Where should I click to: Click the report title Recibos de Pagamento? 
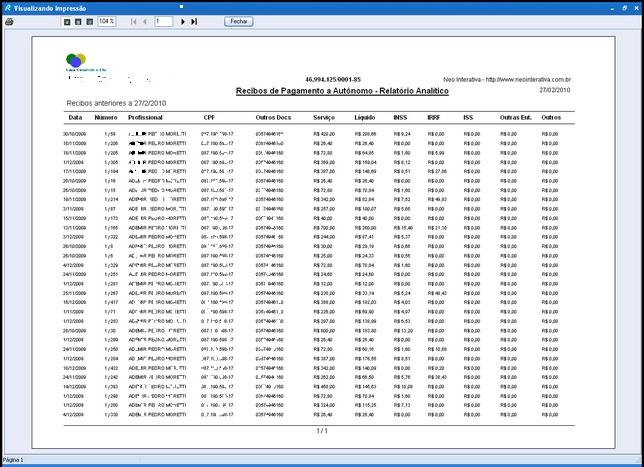(342, 91)
